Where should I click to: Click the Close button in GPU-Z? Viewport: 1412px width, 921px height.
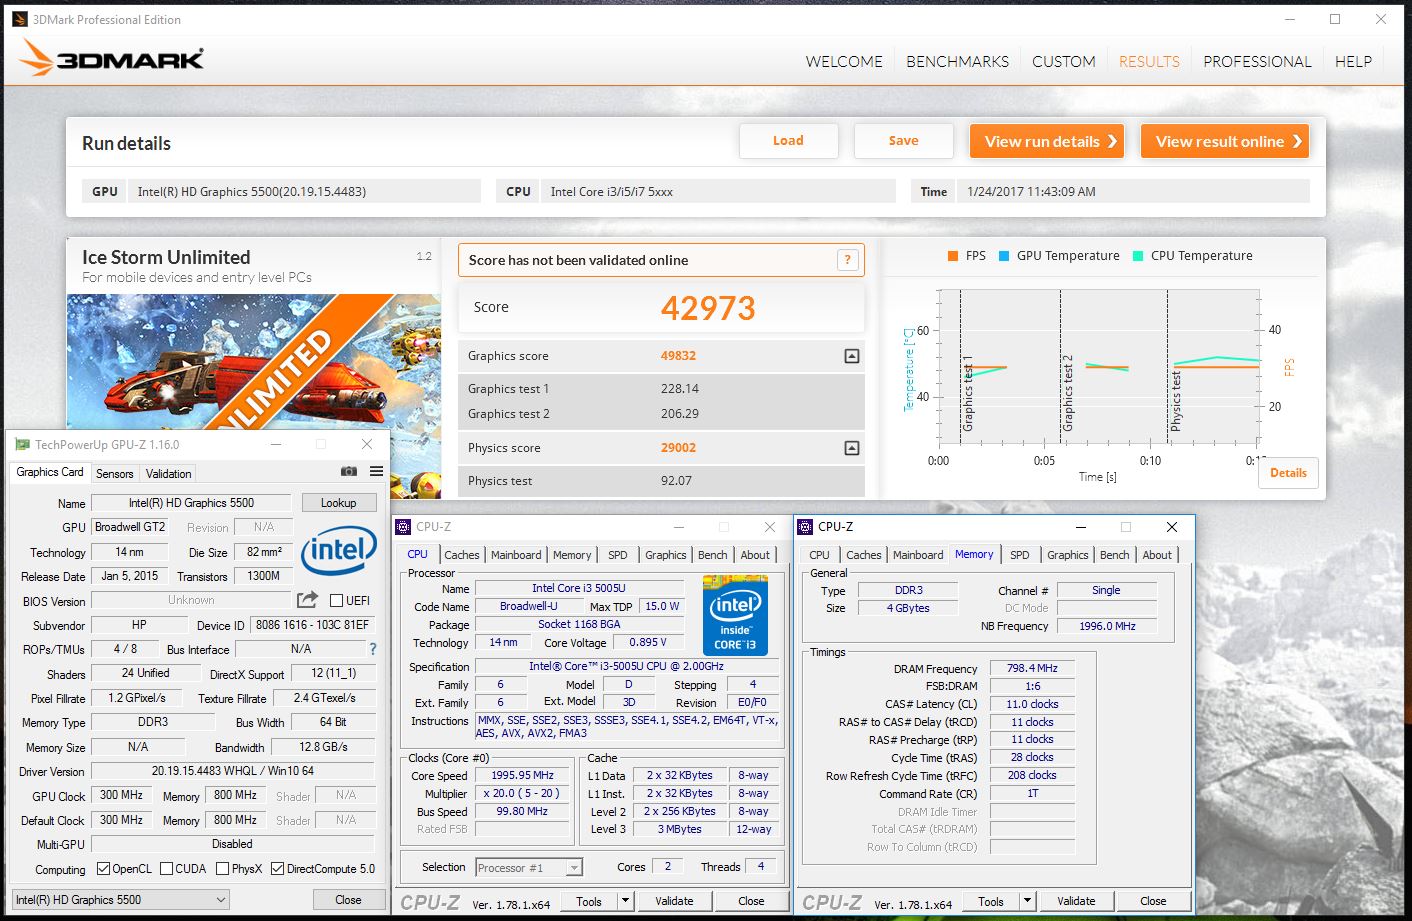pyautogui.click(x=348, y=900)
